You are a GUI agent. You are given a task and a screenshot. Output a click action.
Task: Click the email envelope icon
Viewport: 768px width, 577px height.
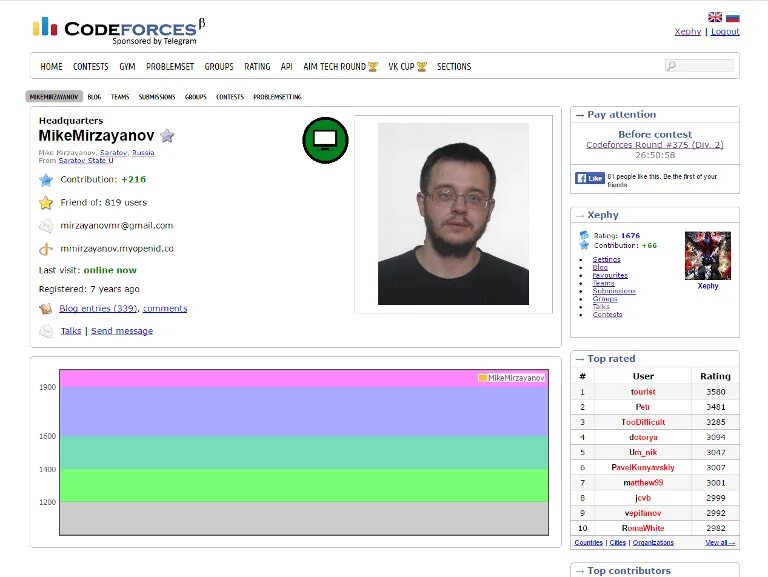pos(46,226)
